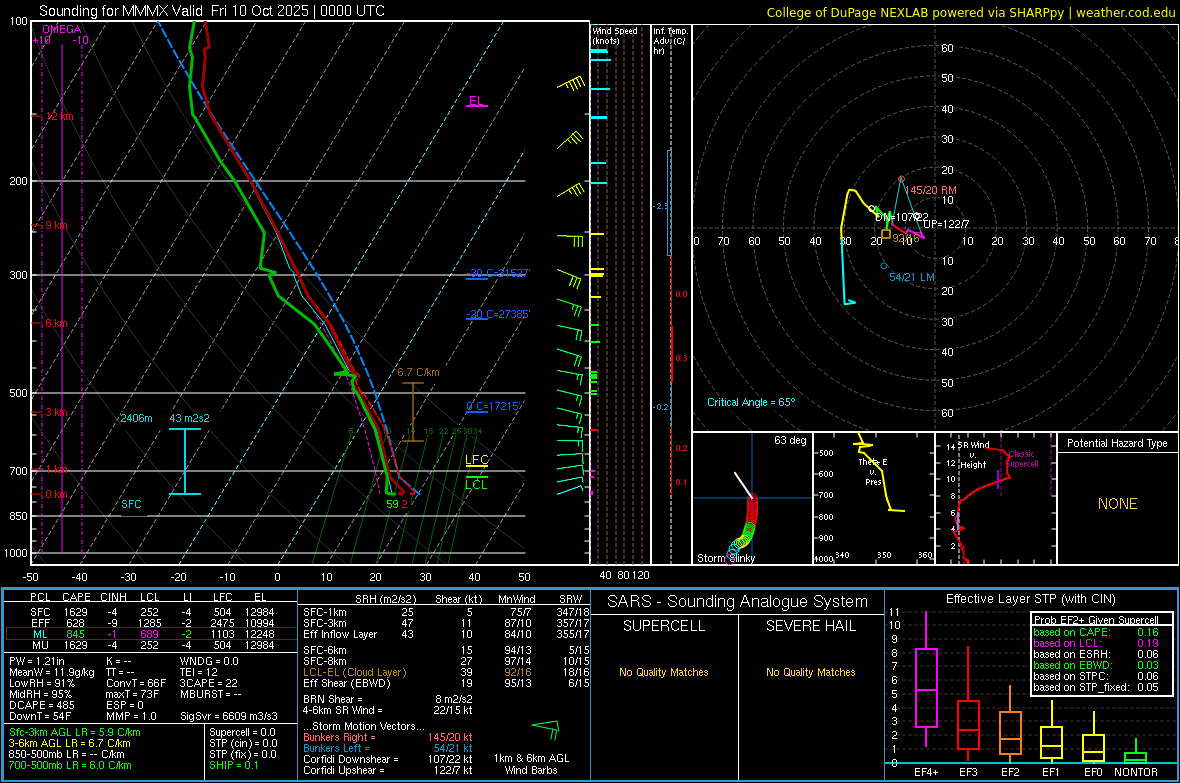
Task: Click the BRN Shear value line
Action: click(387, 699)
